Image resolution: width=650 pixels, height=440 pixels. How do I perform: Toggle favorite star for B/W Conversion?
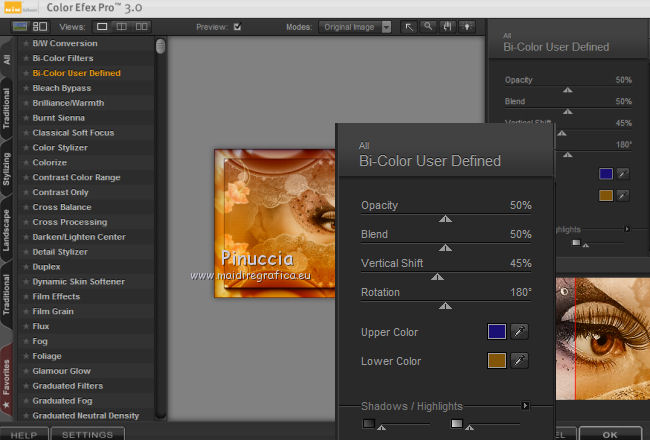[26, 43]
